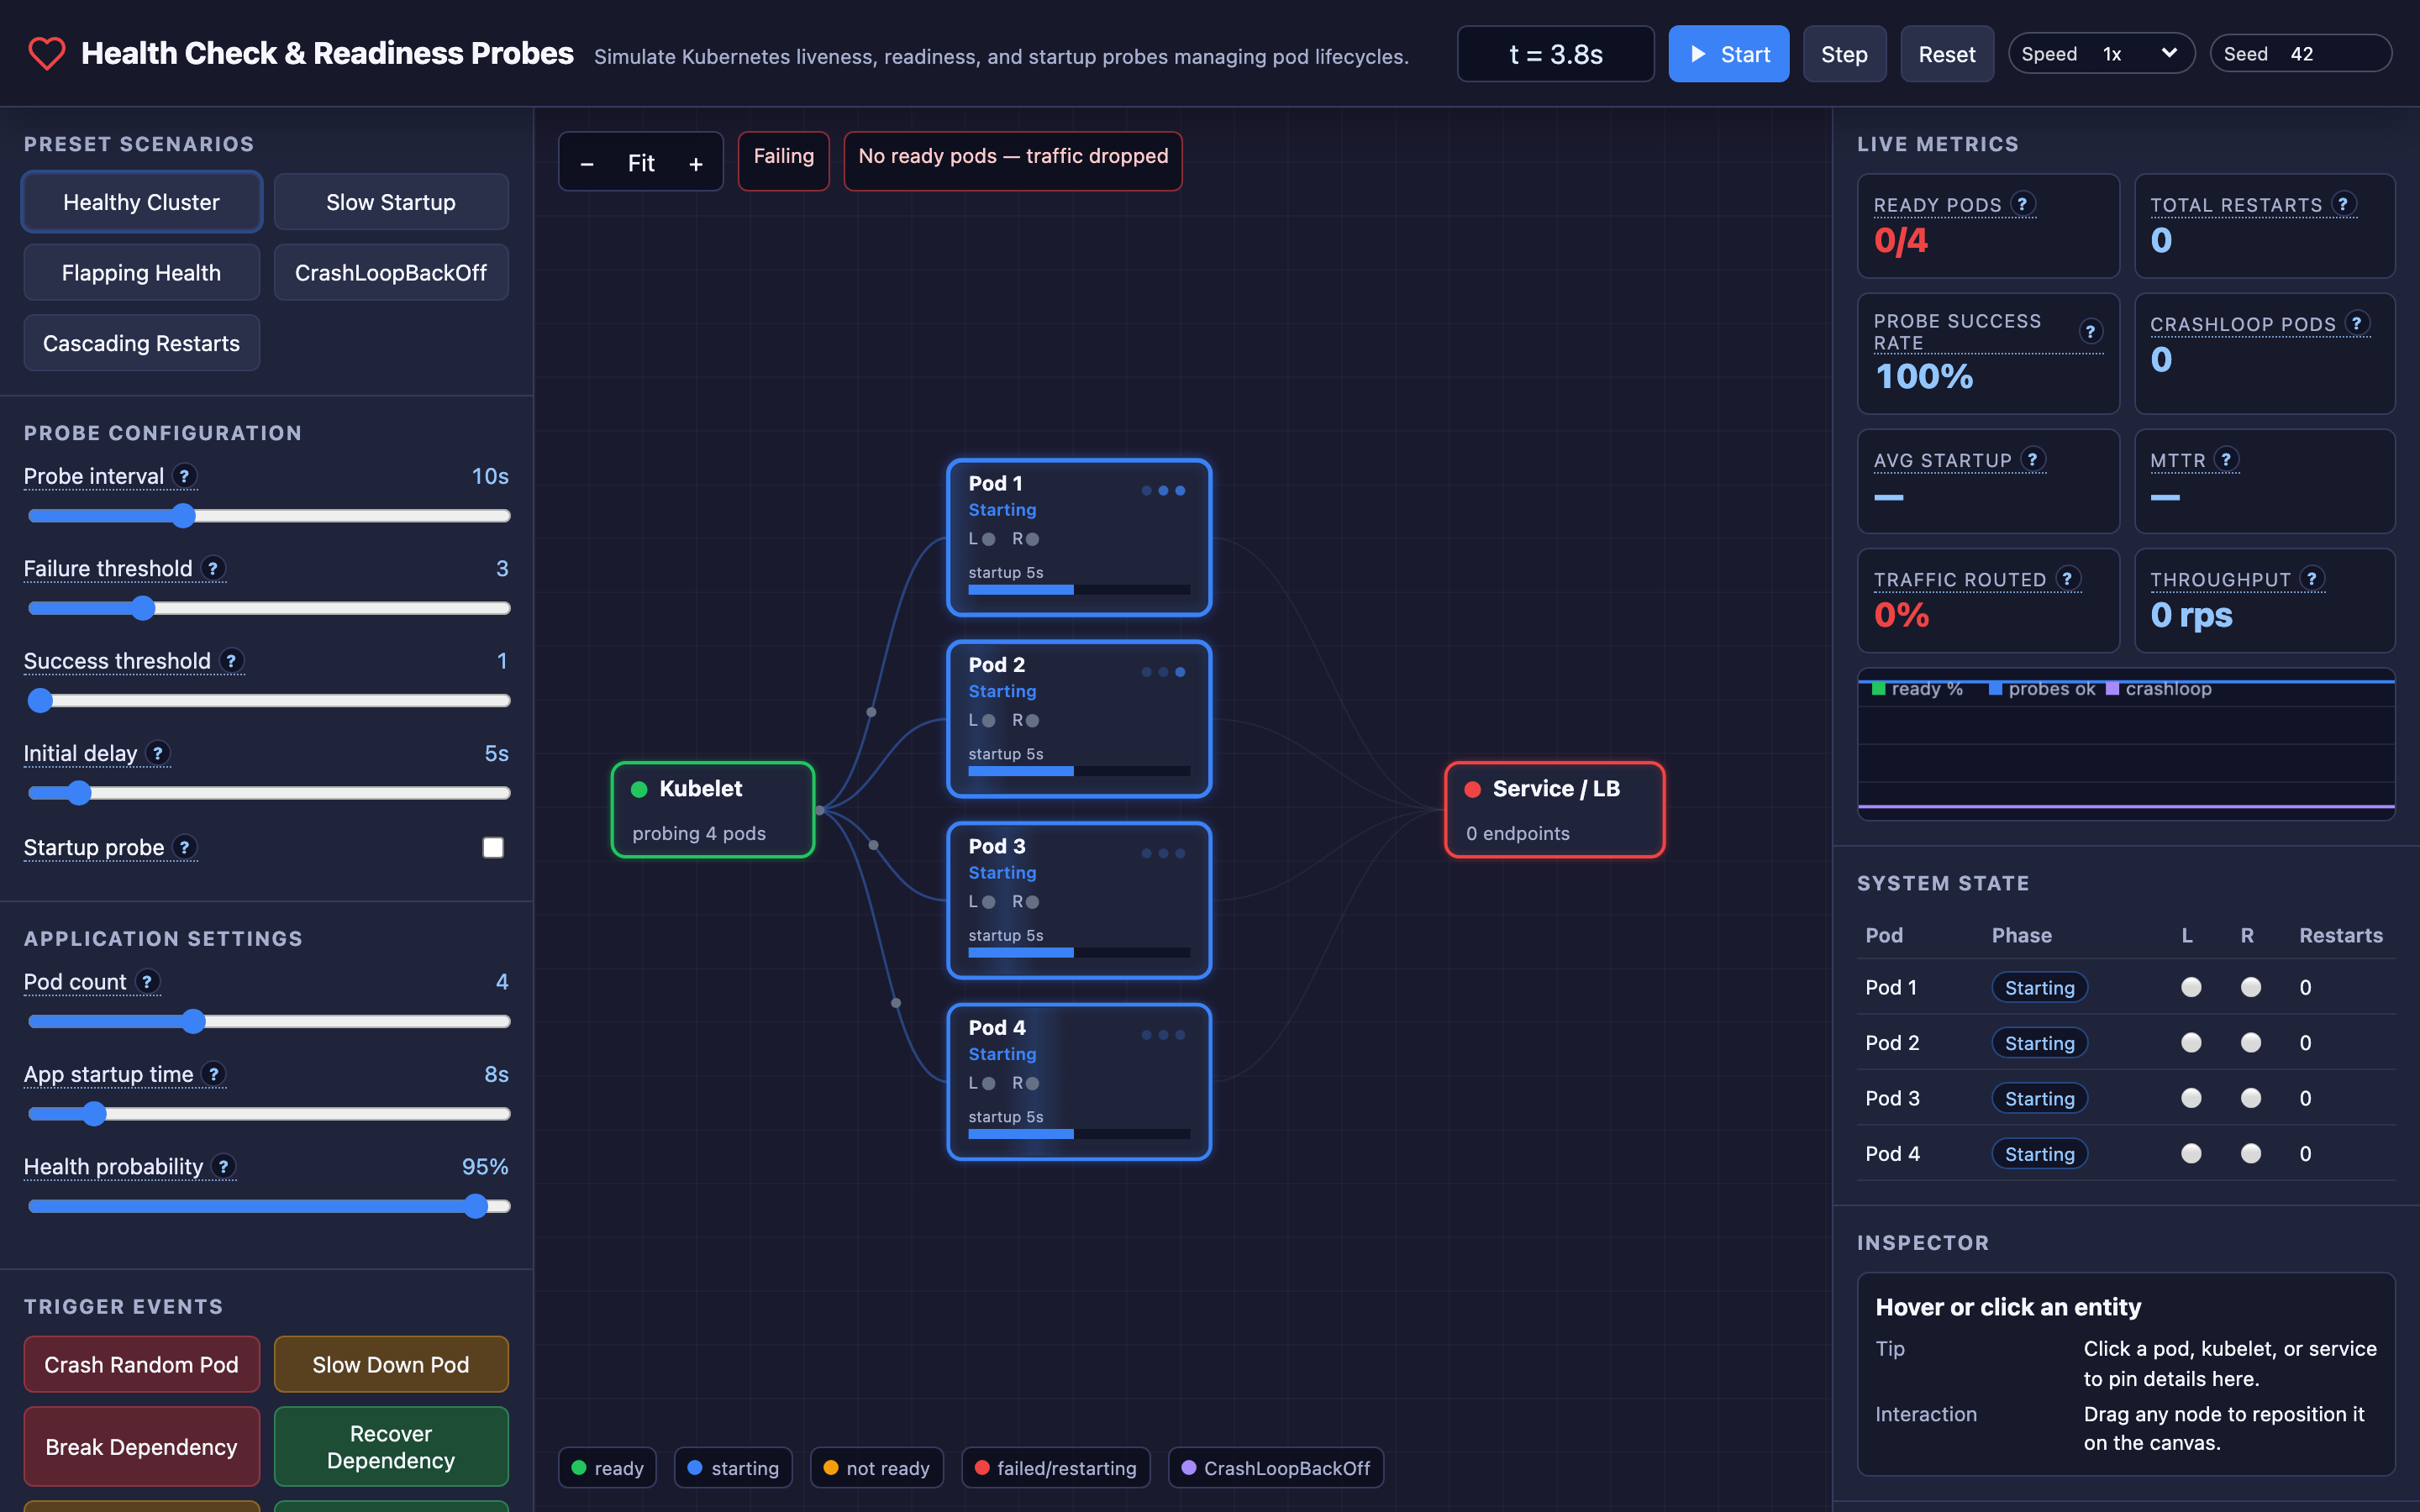Enable the Startup probe checkbox
Image resolution: width=2420 pixels, height=1512 pixels.
pyautogui.click(x=493, y=848)
